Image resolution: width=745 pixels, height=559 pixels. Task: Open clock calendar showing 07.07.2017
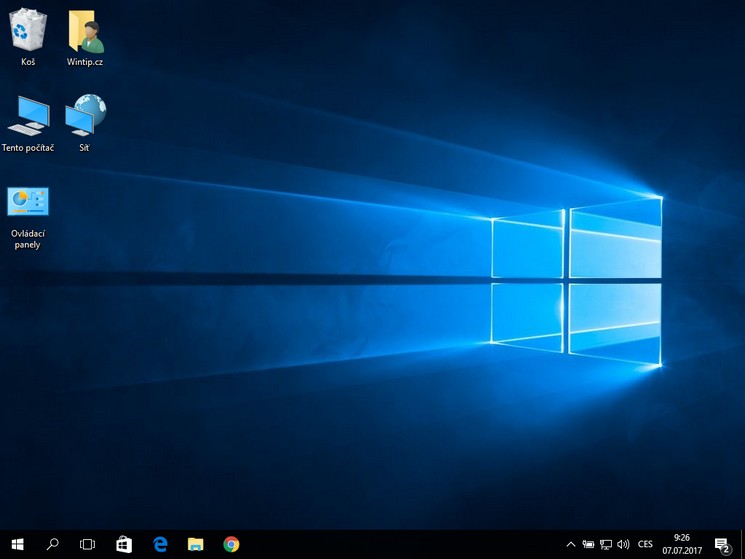click(x=682, y=544)
